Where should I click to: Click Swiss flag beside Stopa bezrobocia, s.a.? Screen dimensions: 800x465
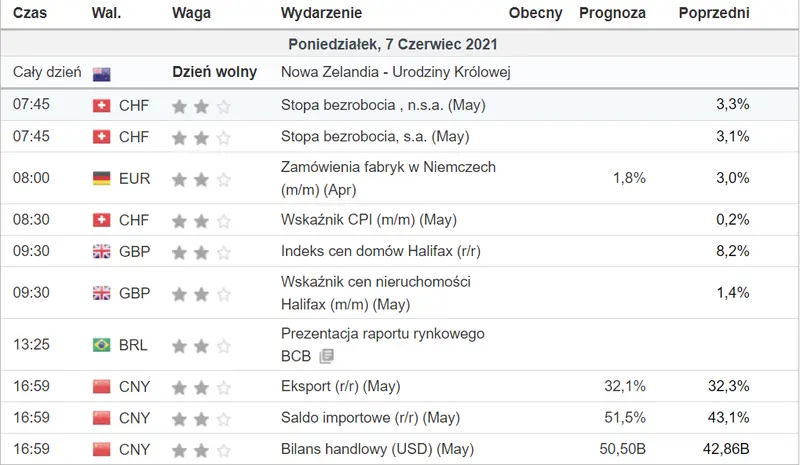pos(102,137)
